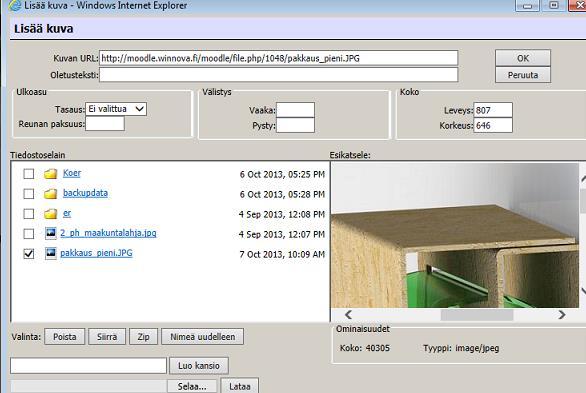Click preview's right horizontal scroll arrow
The width and height of the screenshot is (586, 393).
(562, 315)
